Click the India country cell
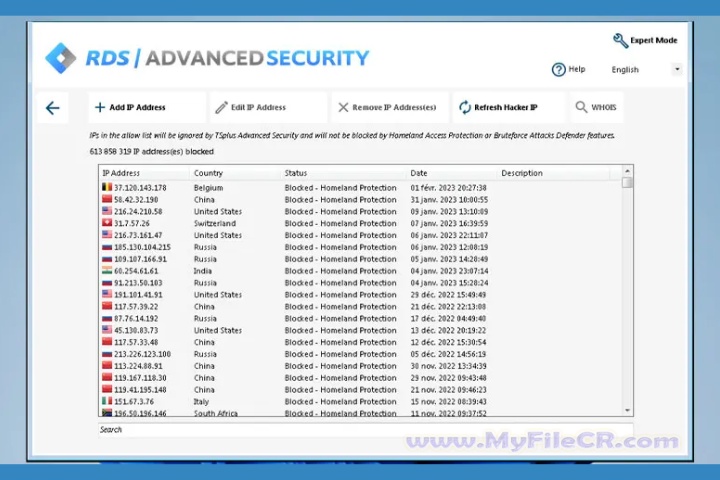Image resolution: width=720 pixels, height=480 pixels. tap(202, 271)
